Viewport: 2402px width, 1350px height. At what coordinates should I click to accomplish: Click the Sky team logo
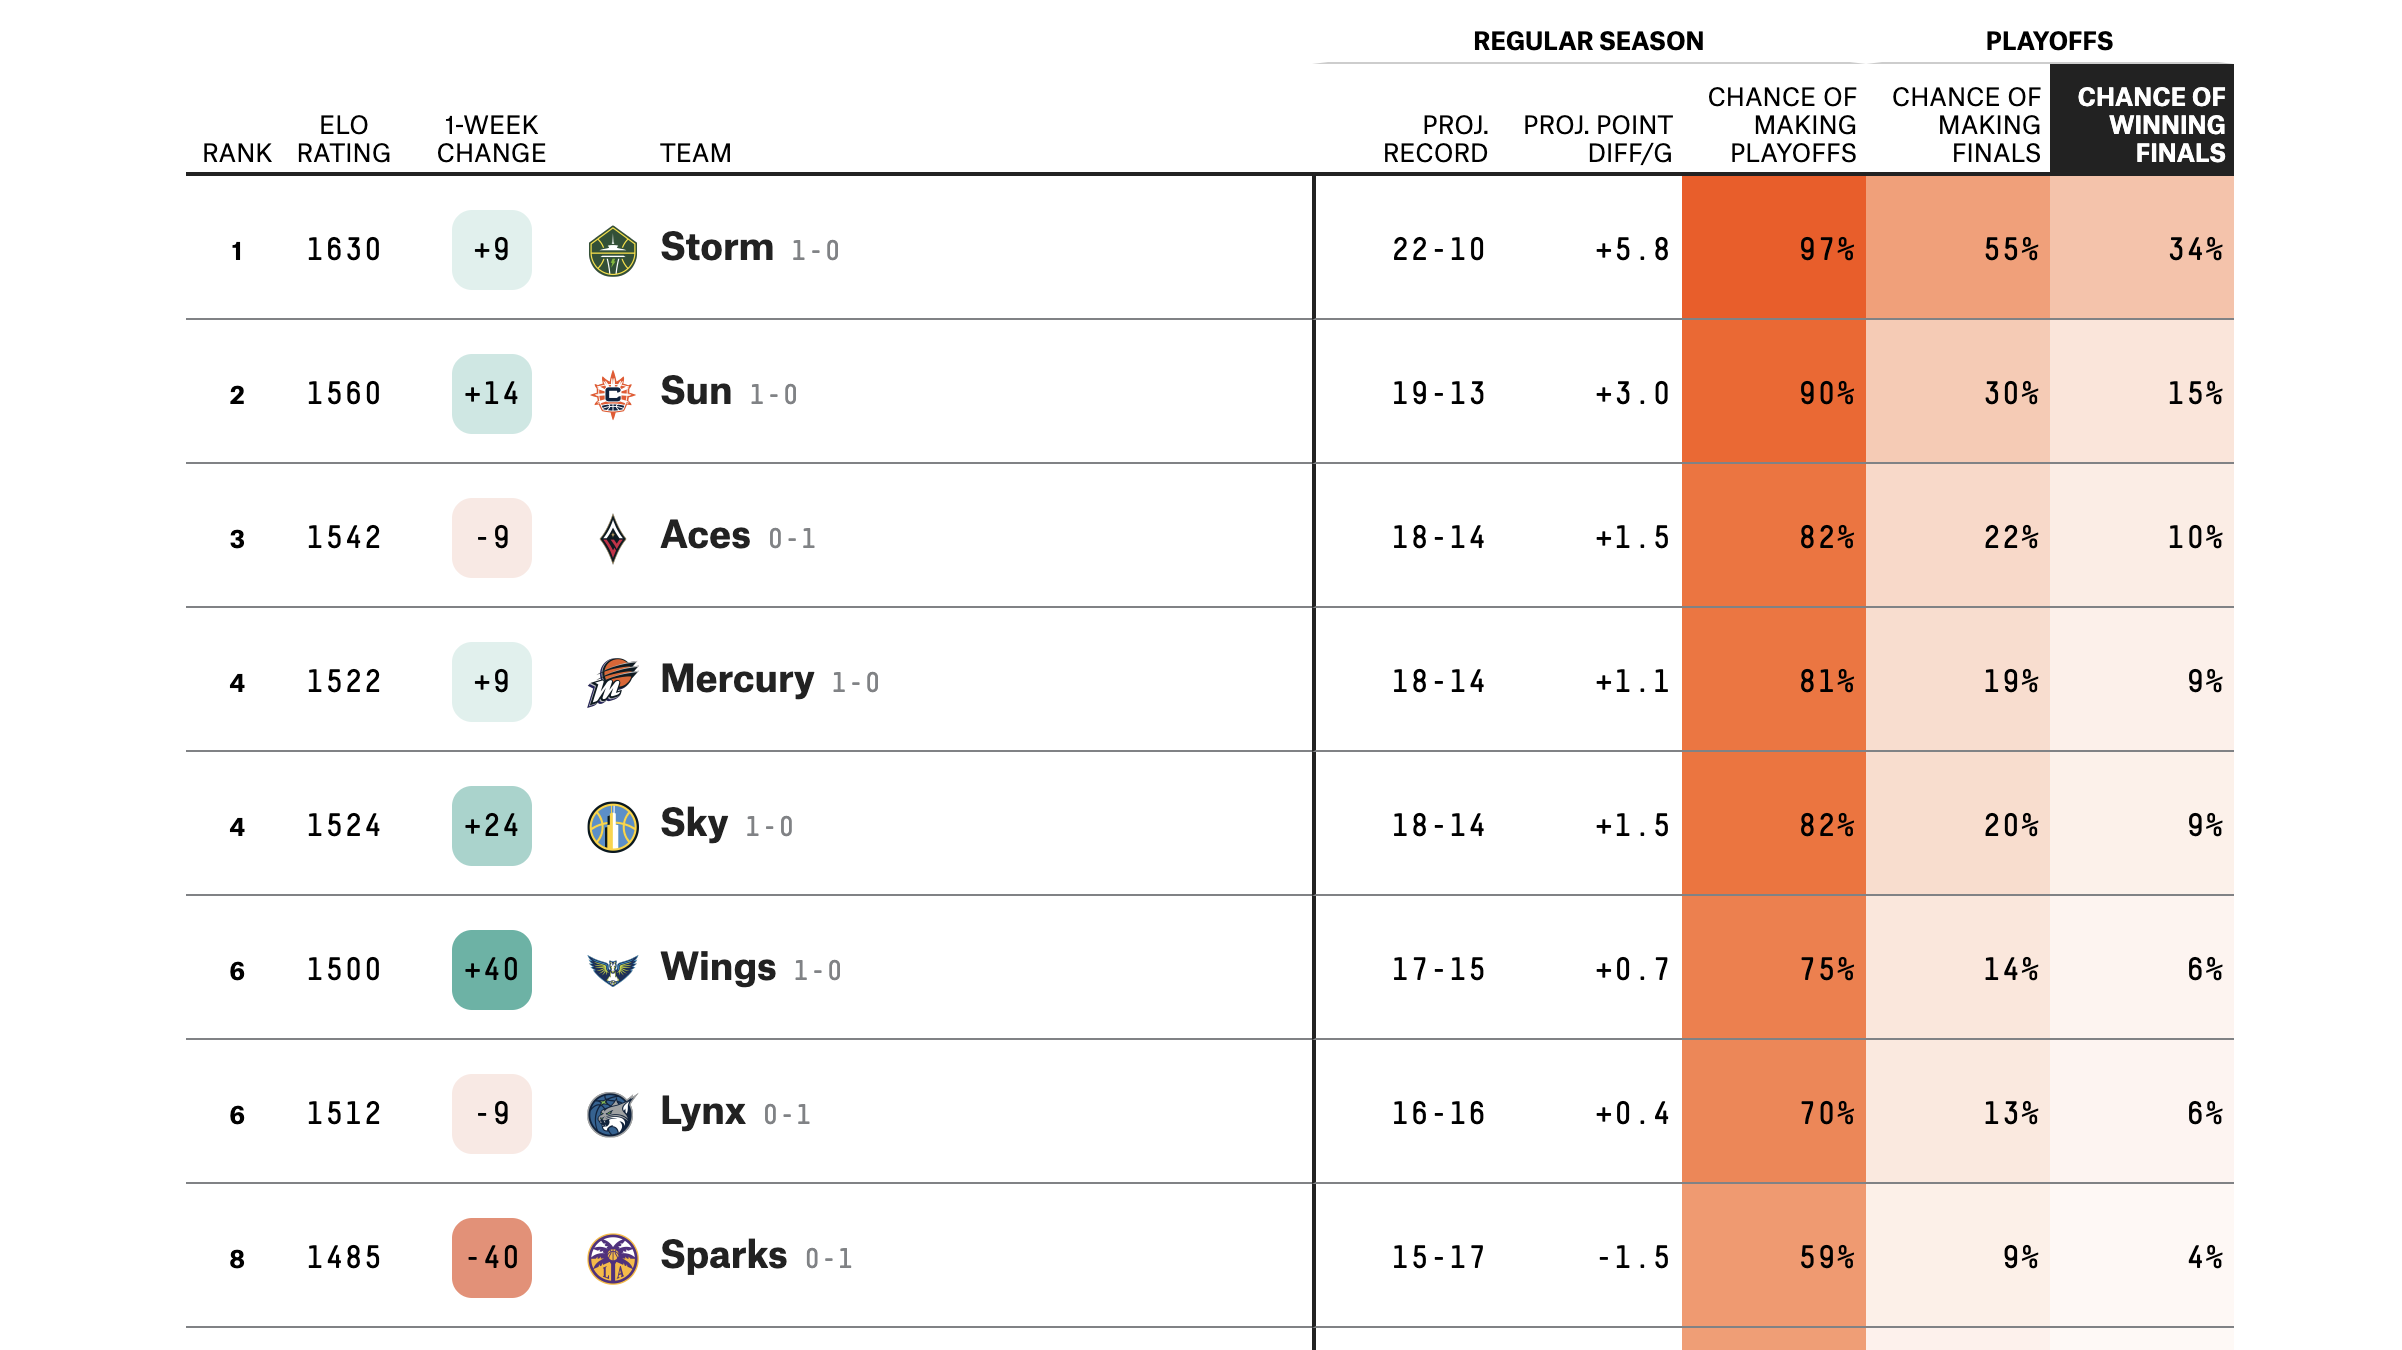pos(612,826)
